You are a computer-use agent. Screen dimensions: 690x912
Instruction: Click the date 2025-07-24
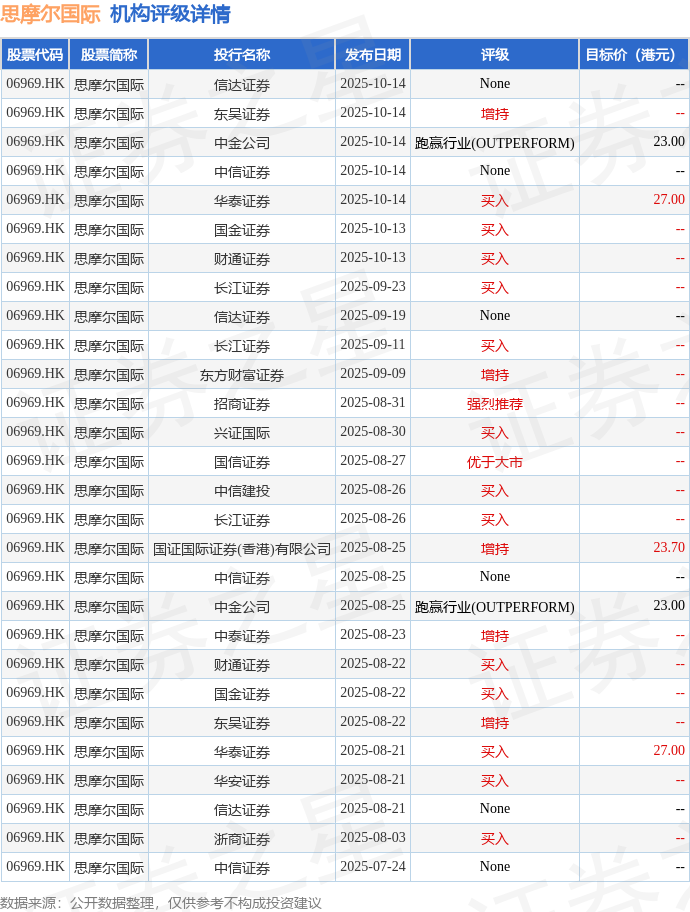(373, 867)
